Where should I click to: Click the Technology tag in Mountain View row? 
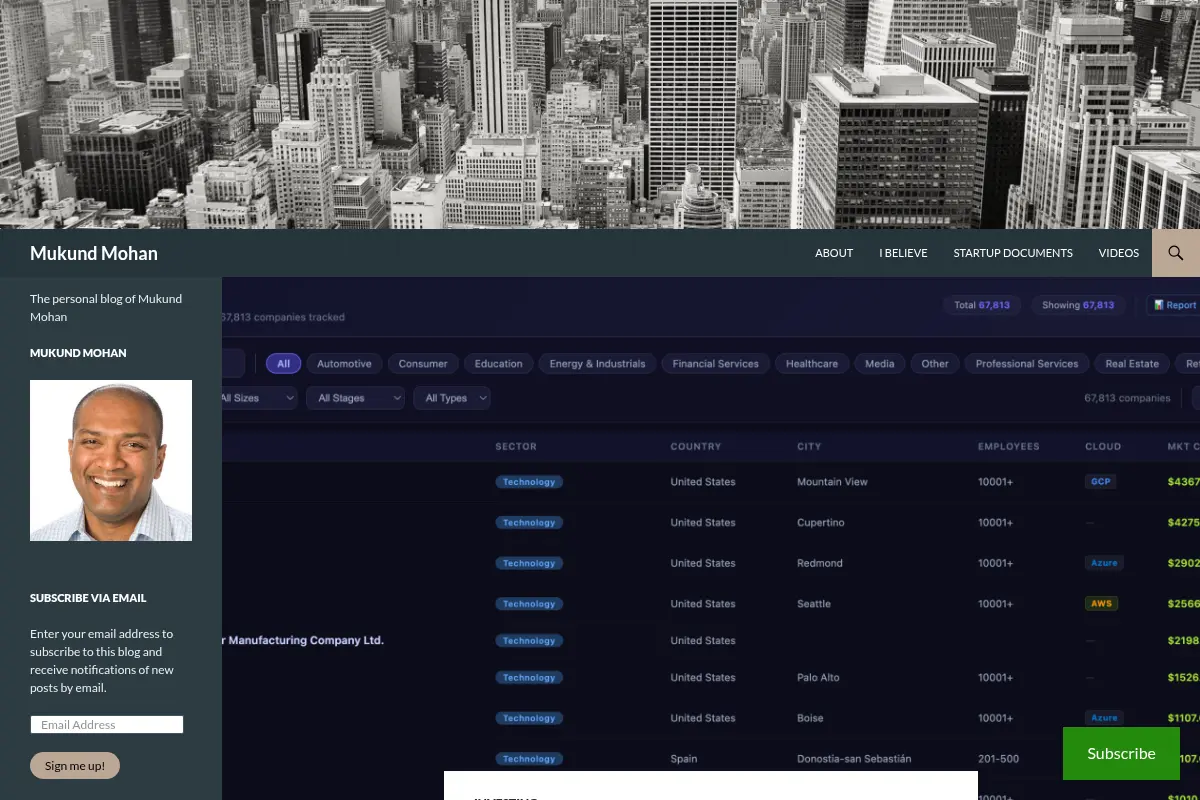pos(529,482)
